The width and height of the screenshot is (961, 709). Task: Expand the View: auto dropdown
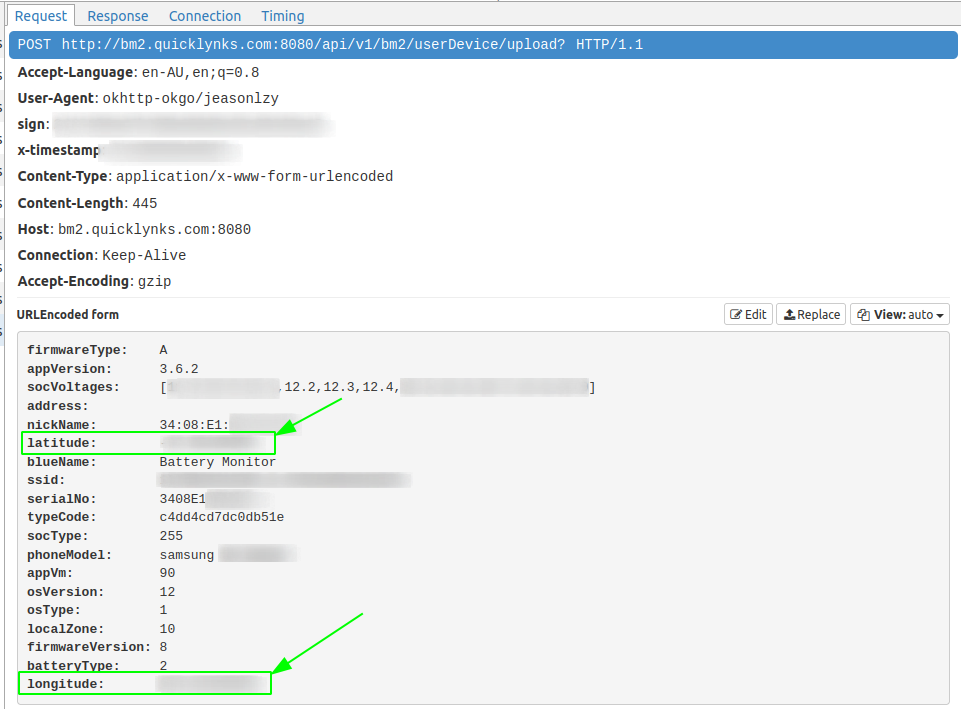point(899,314)
